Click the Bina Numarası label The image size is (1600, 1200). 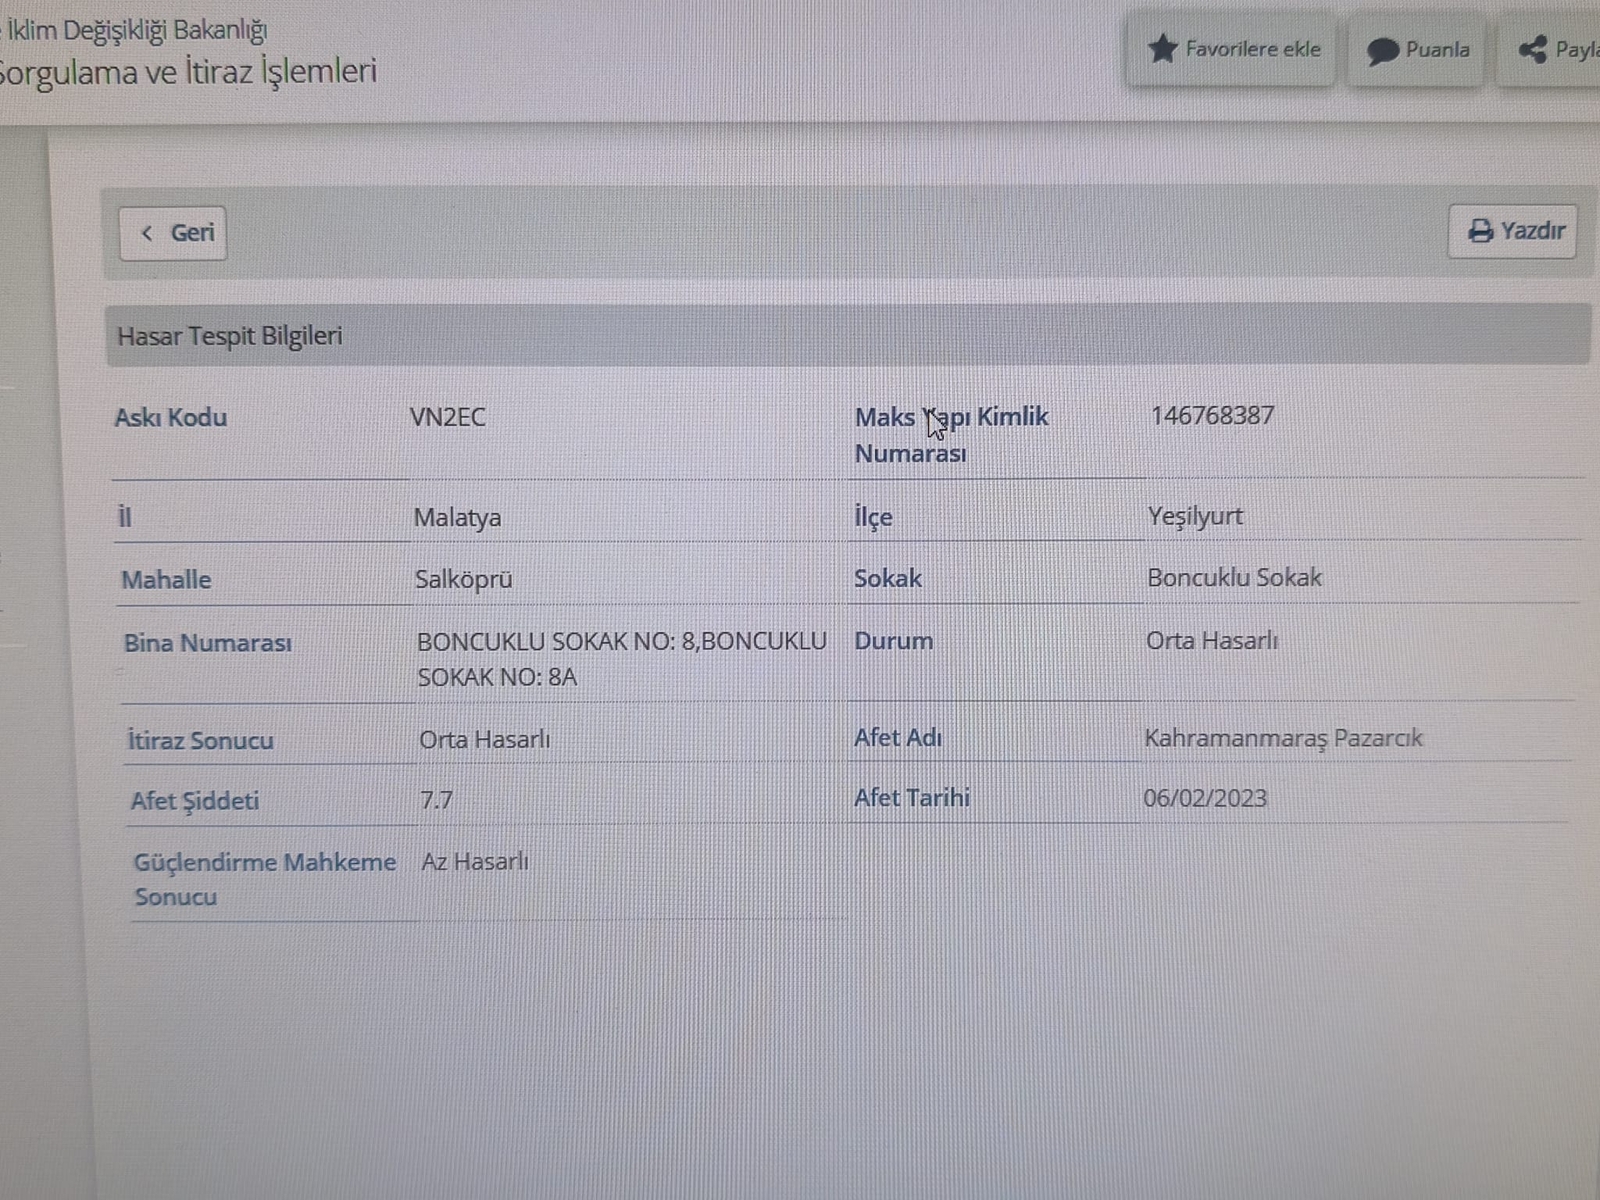coord(207,643)
